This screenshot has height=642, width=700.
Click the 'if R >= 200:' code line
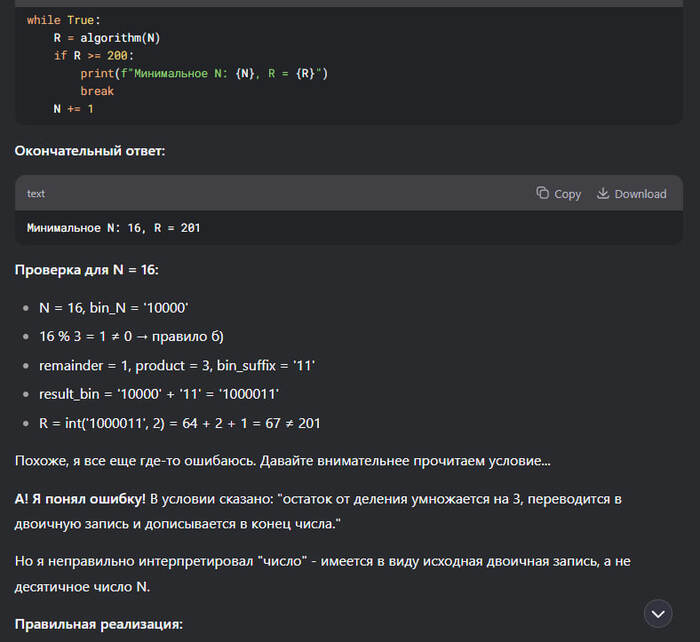point(93,56)
